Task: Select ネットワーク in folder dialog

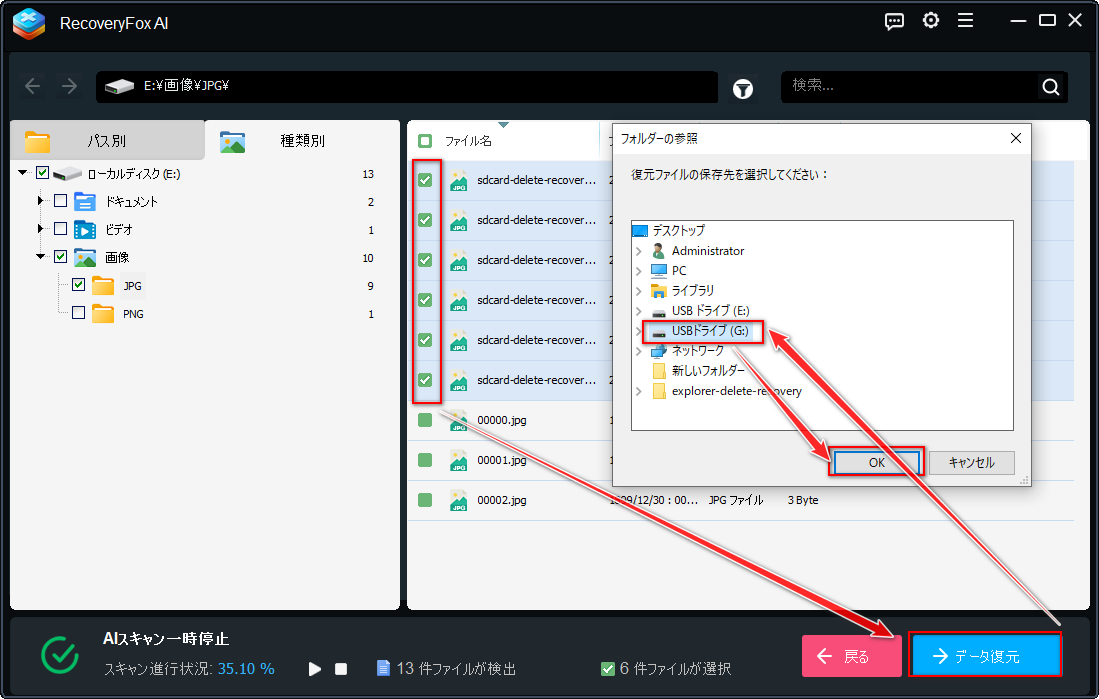Action: pyautogui.click(x=697, y=351)
